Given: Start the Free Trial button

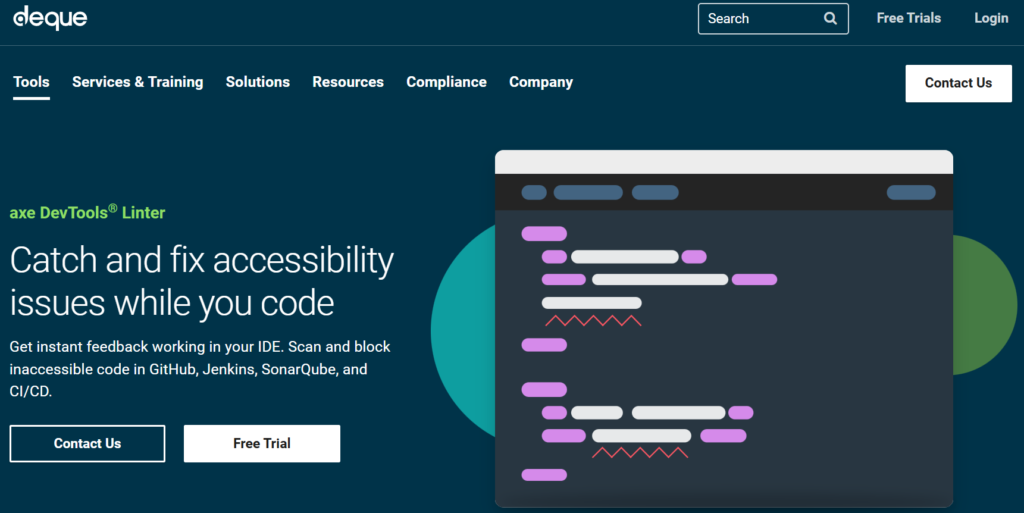Looking at the screenshot, I should 262,444.
